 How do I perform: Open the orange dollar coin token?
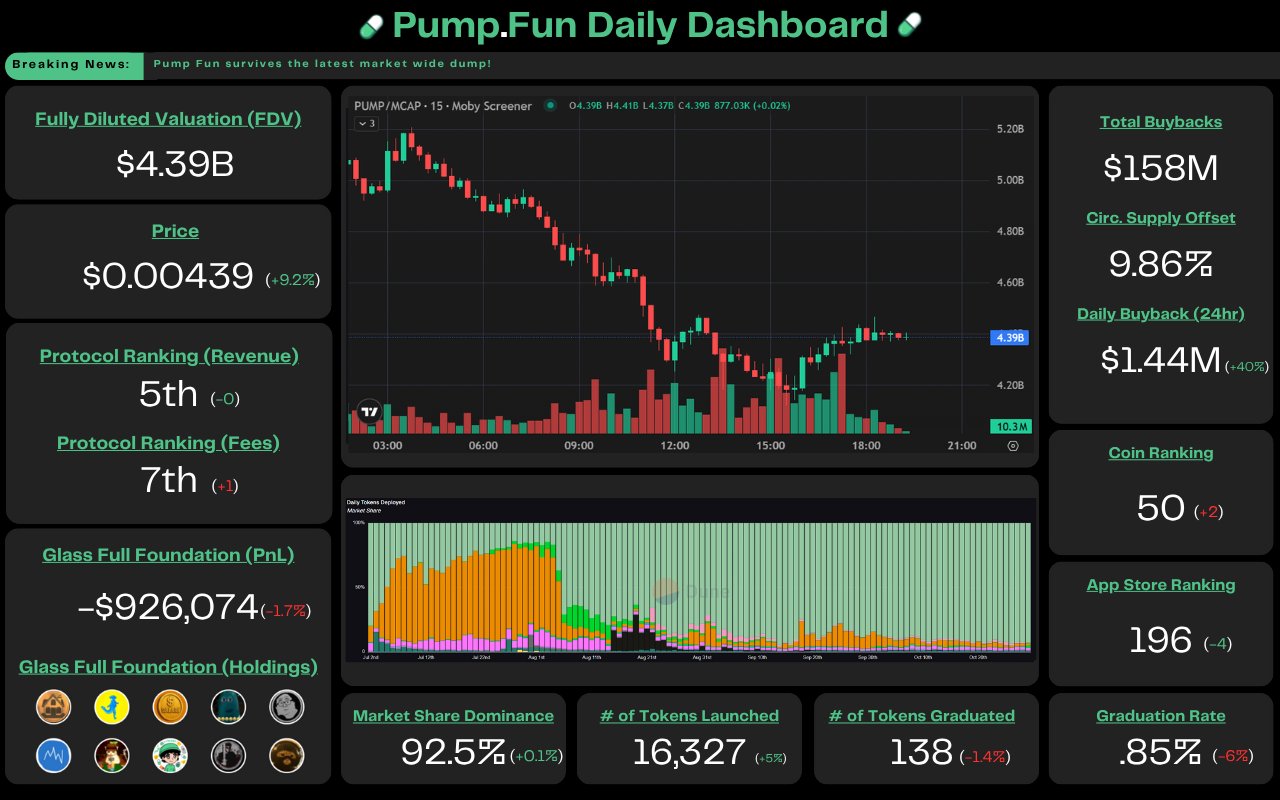(170, 707)
